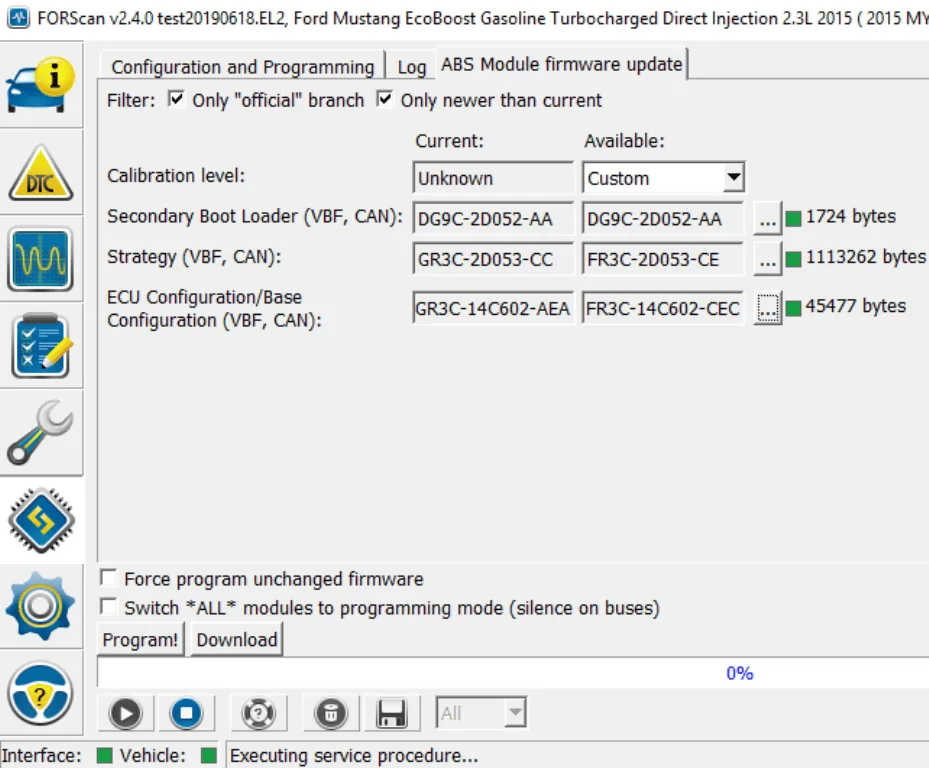Select ABS Module firmware update tab
The image size is (929, 768).
(x=562, y=64)
